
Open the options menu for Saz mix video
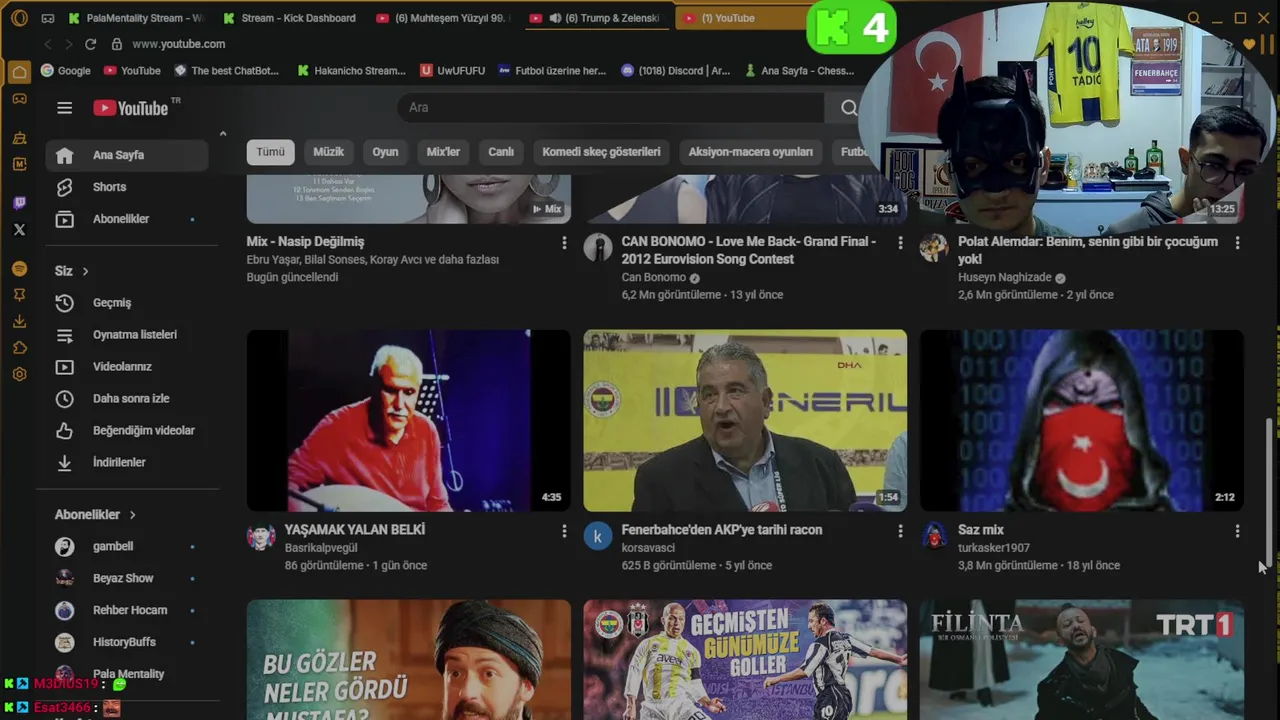1237,531
